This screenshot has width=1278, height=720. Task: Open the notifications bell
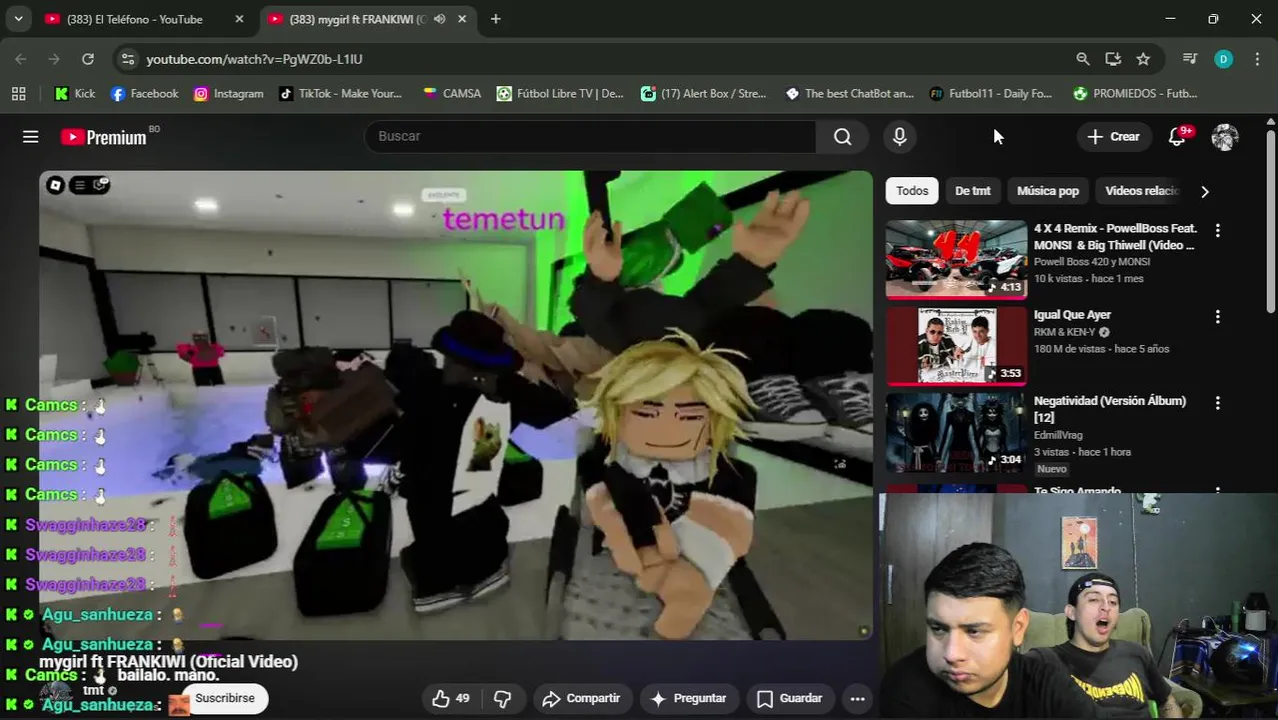click(1178, 137)
